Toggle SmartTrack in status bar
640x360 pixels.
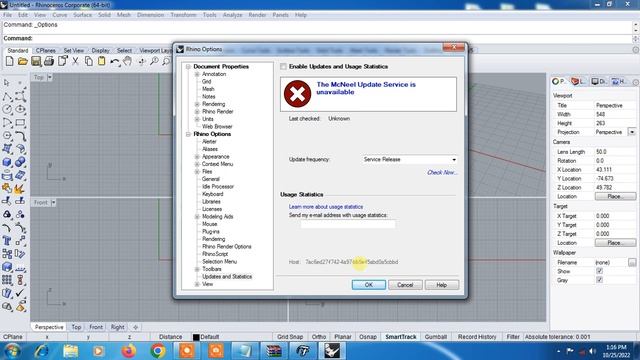pyautogui.click(x=401, y=337)
